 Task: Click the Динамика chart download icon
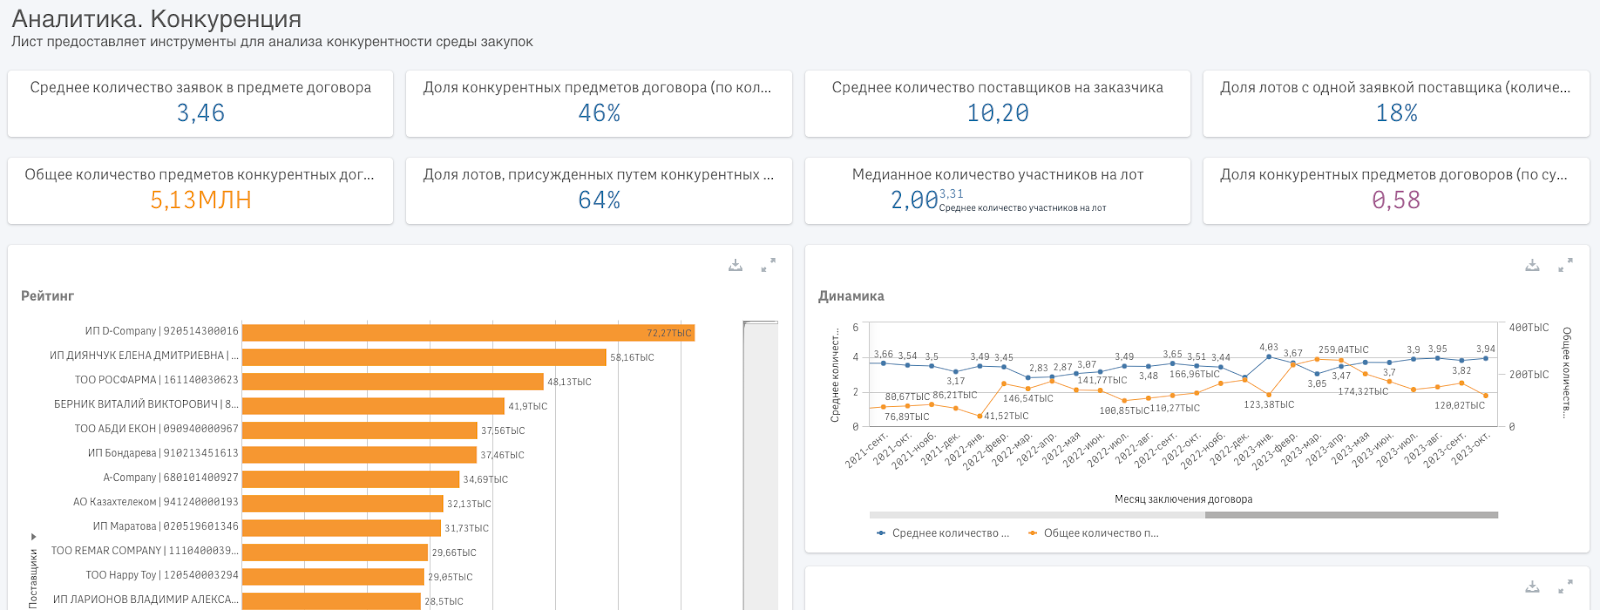coord(1532,265)
